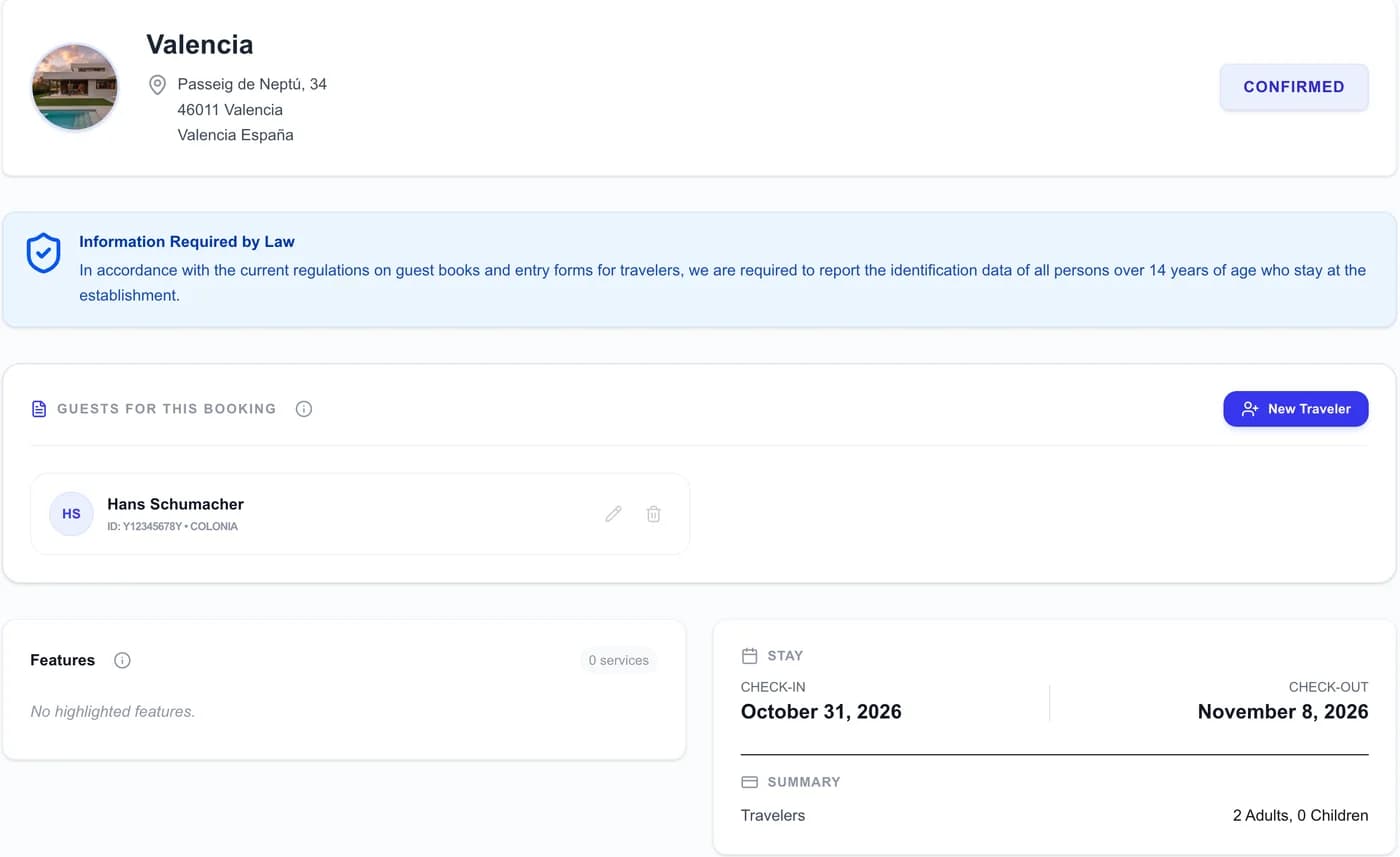Click the 2 Adults, 0 Children value
The image size is (1400, 857).
click(x=1300, y=815)
